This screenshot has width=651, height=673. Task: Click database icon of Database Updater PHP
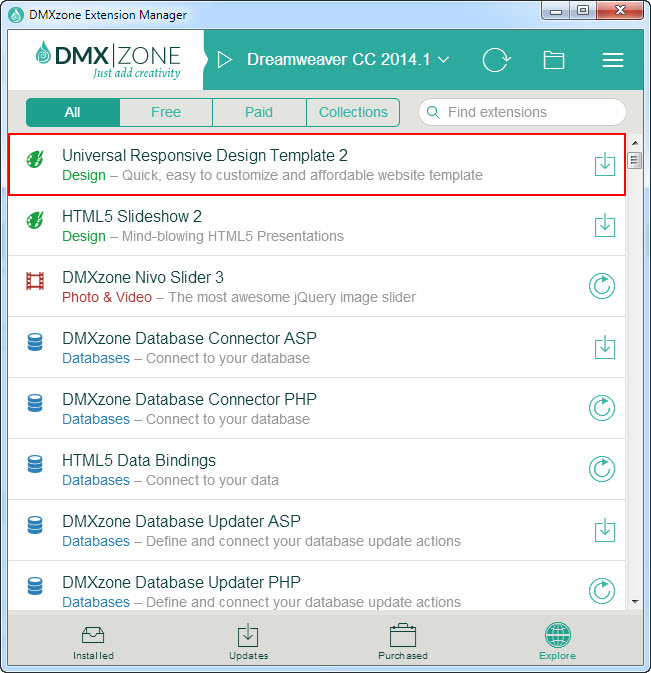click(35, 586)
